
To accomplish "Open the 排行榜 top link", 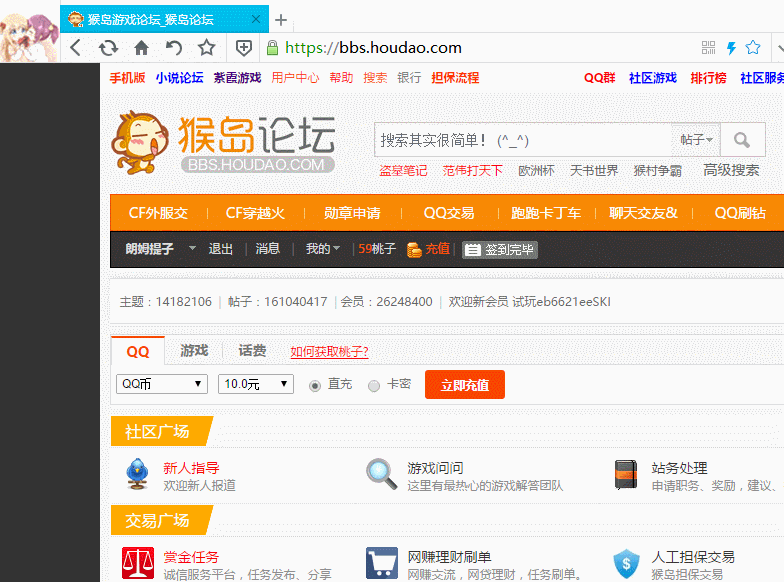I will [x=708, y=78].
